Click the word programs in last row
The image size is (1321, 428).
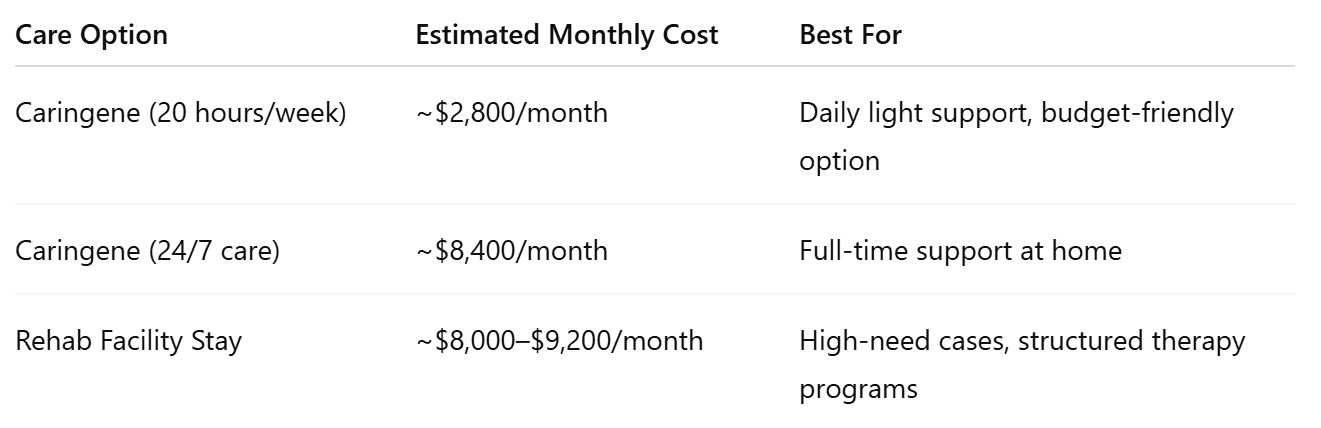point(858,389)
